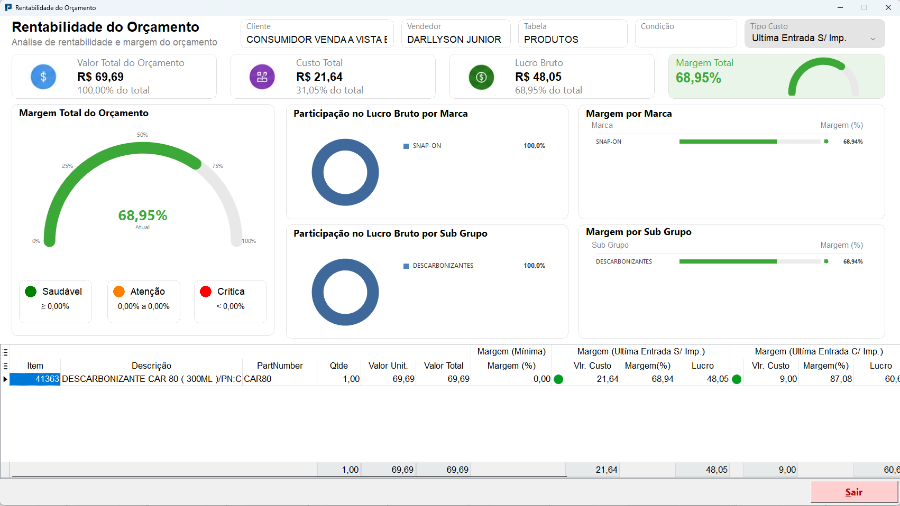Sort by the Valor Total column header
The width and height of the screenshot is (900, 506).
(443, 365)
